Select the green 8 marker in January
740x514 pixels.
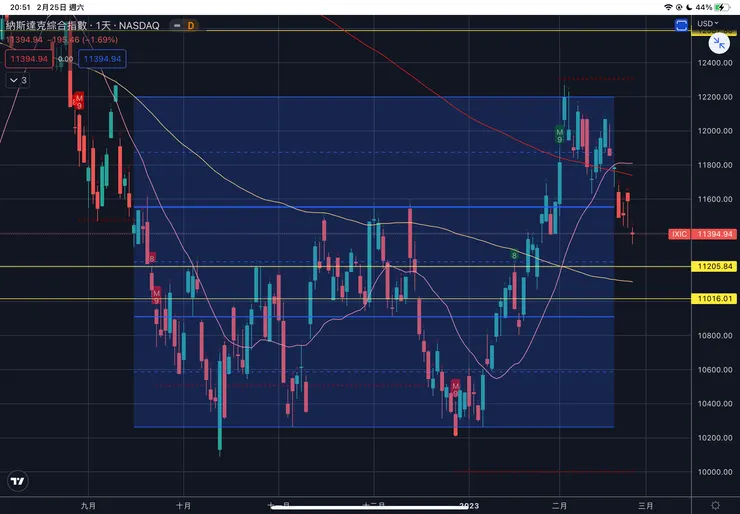pyautogui.click(x=514, y=255)
